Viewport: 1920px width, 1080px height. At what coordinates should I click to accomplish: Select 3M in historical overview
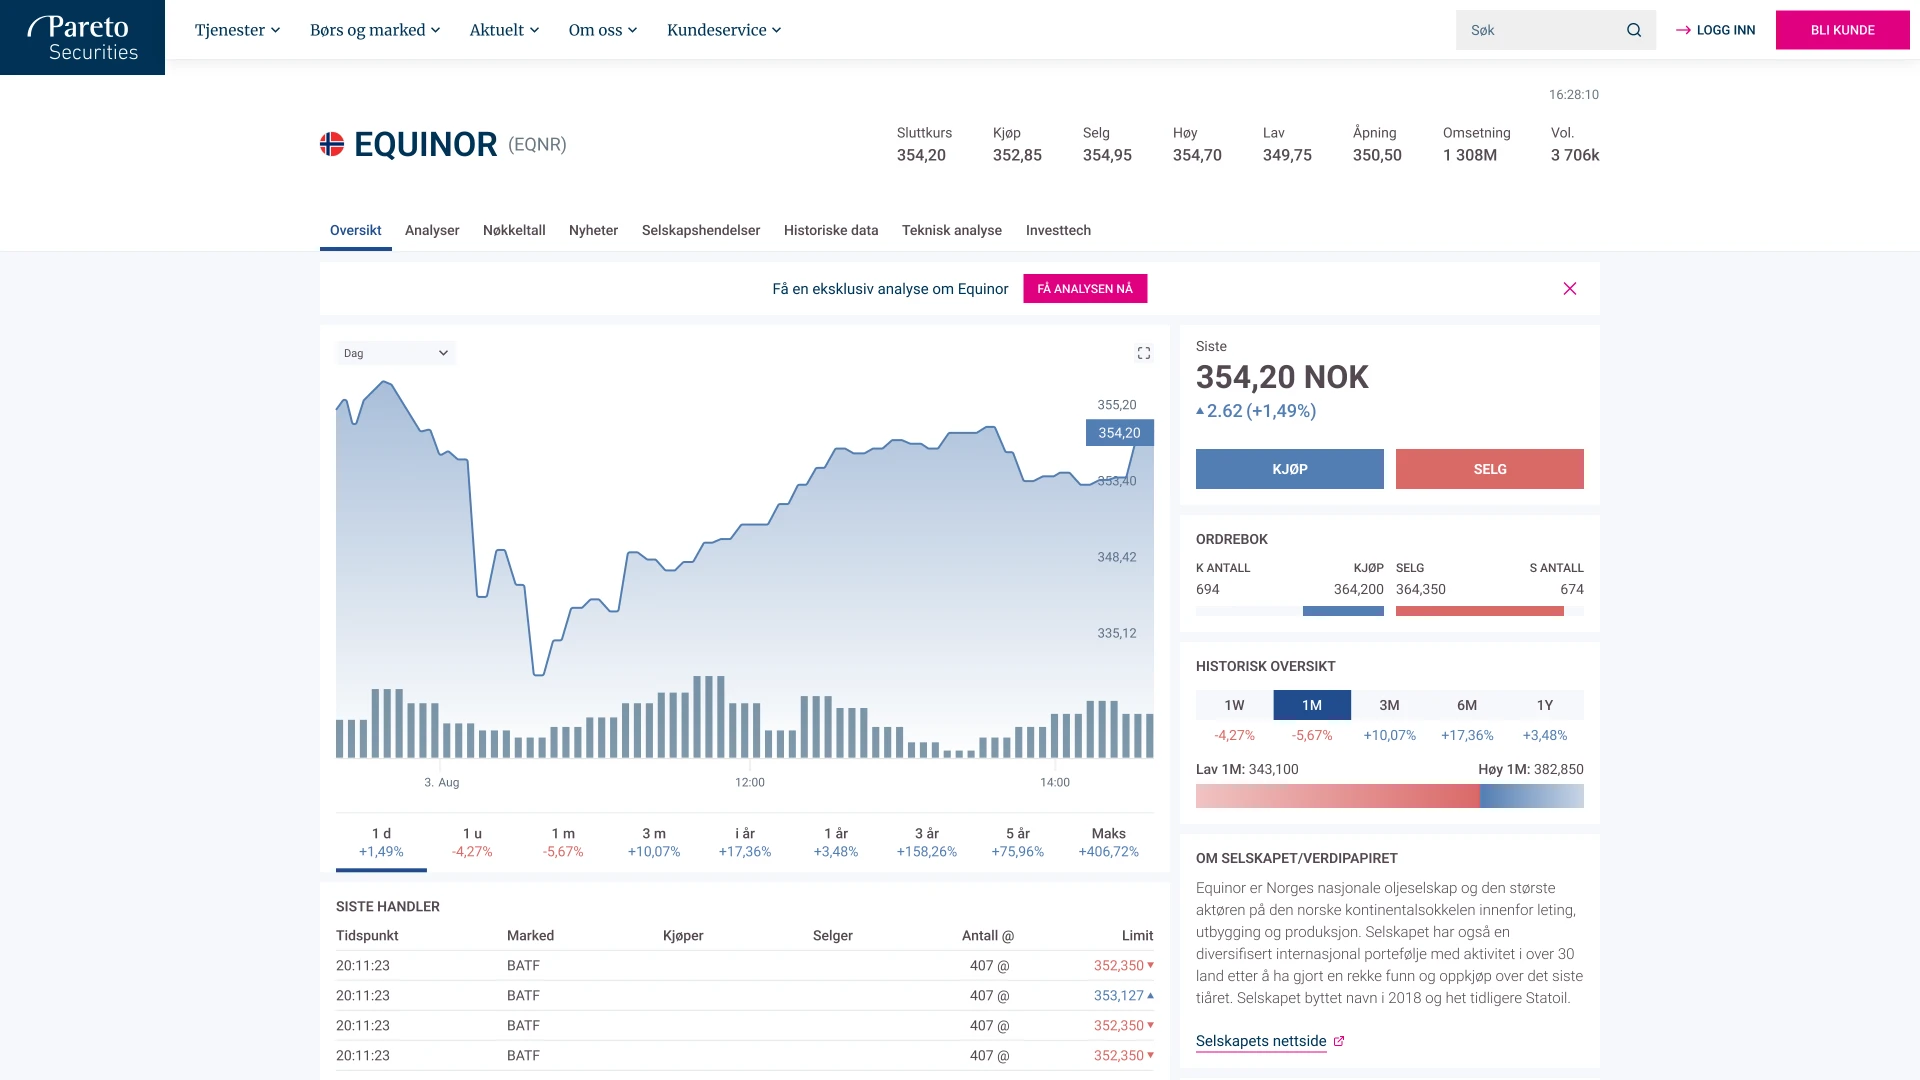pos(1389,705)
